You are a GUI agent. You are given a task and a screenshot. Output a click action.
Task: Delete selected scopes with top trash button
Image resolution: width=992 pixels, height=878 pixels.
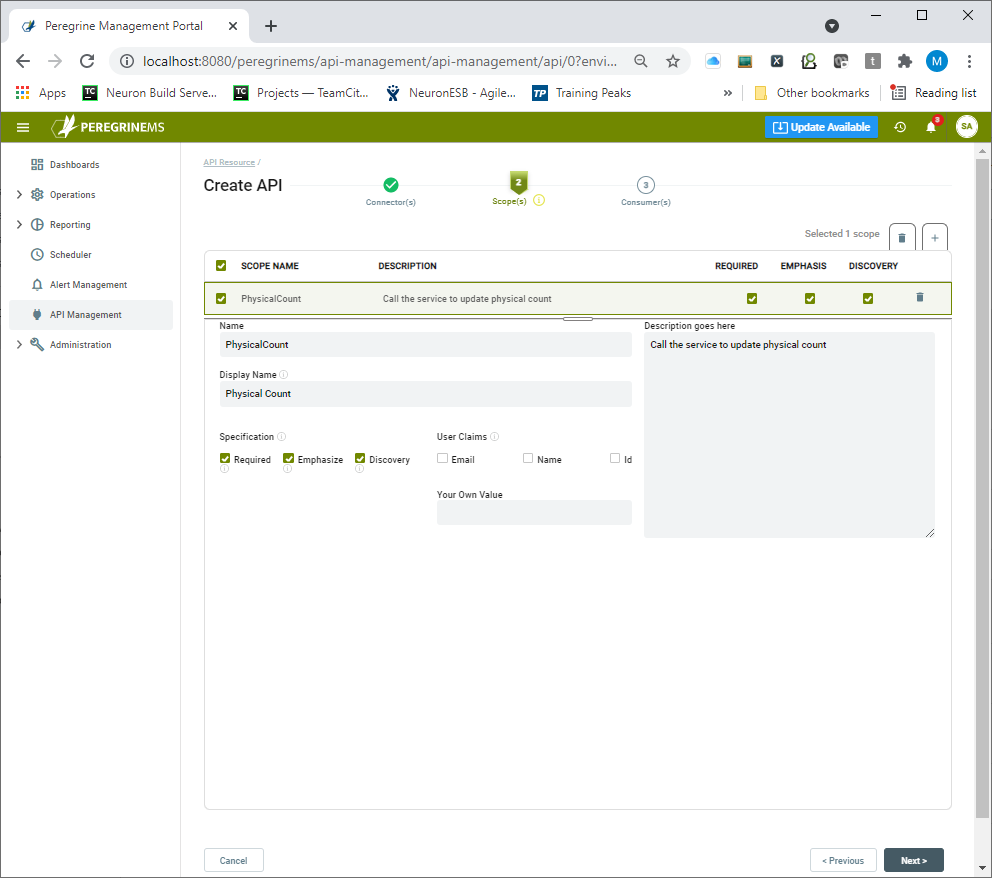(x=902, y=238)
